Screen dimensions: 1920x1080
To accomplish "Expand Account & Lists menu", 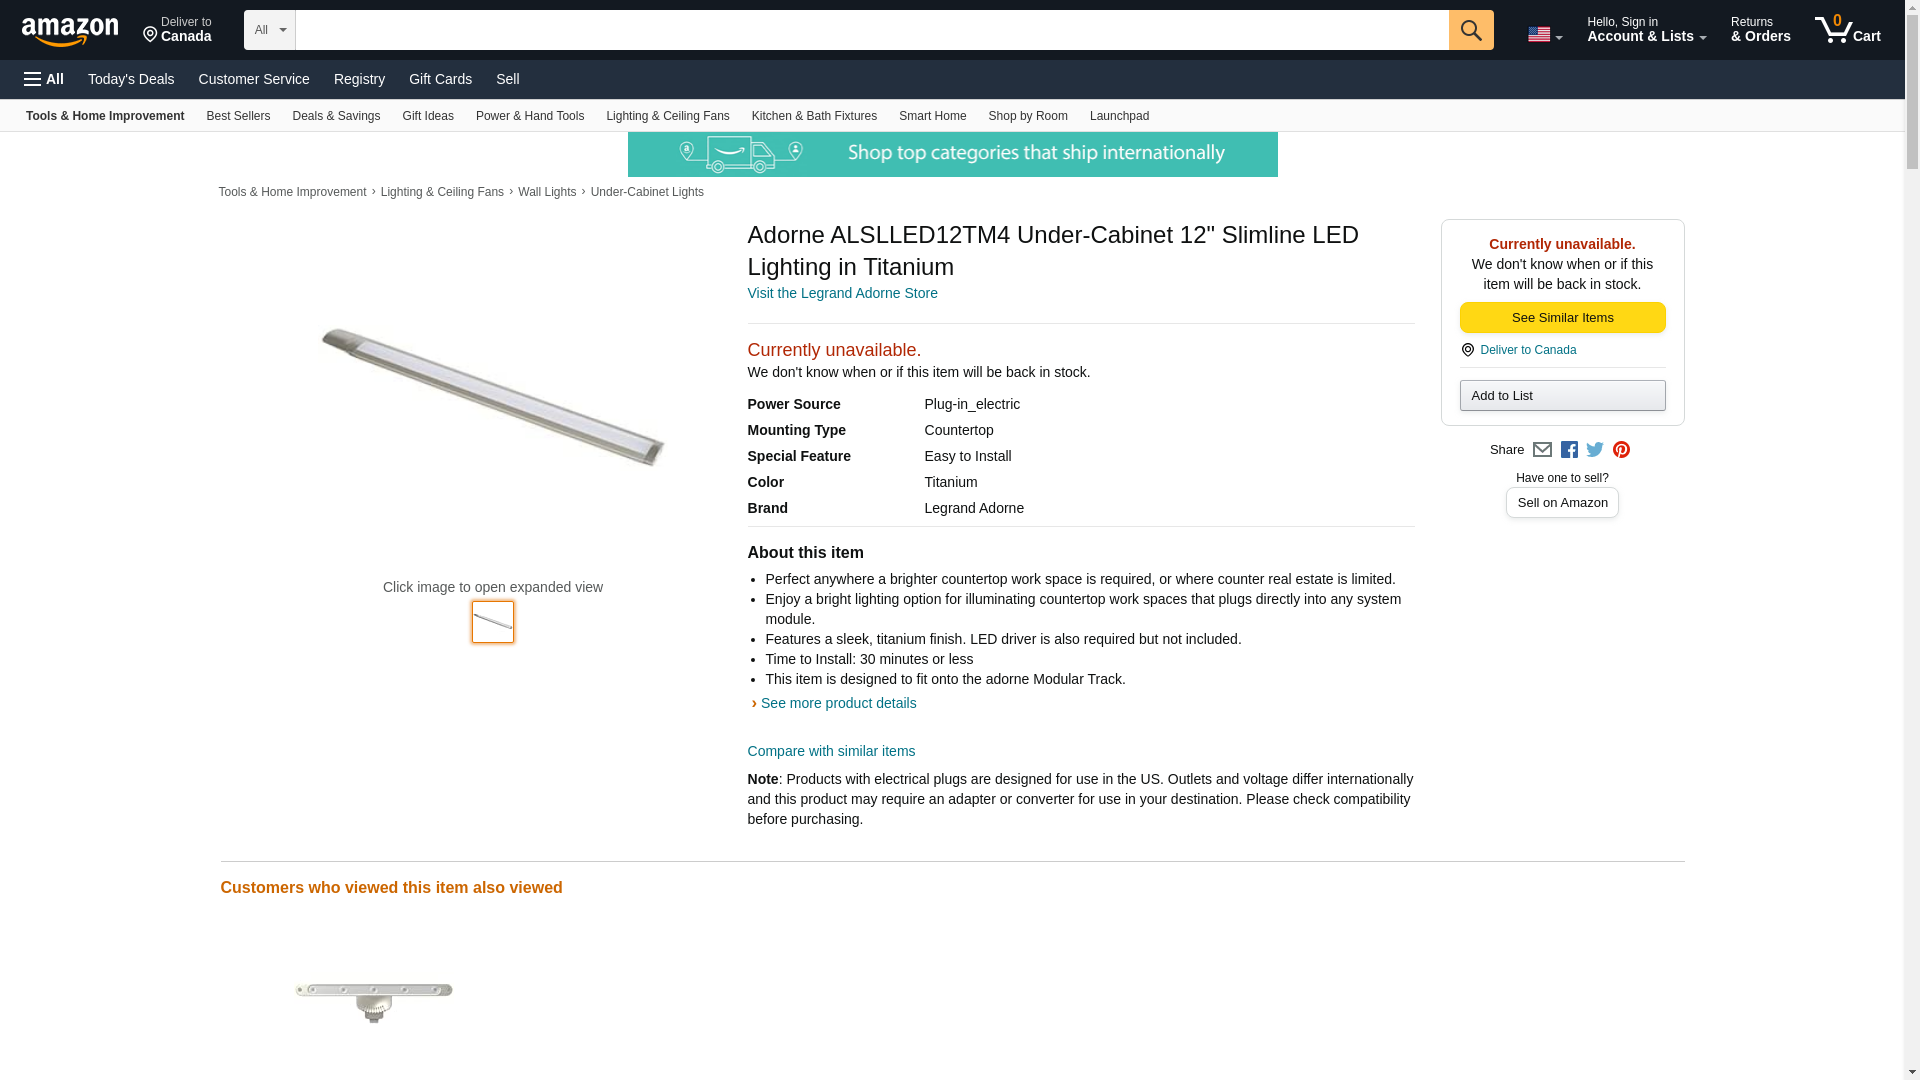I will click(1646, 30).
